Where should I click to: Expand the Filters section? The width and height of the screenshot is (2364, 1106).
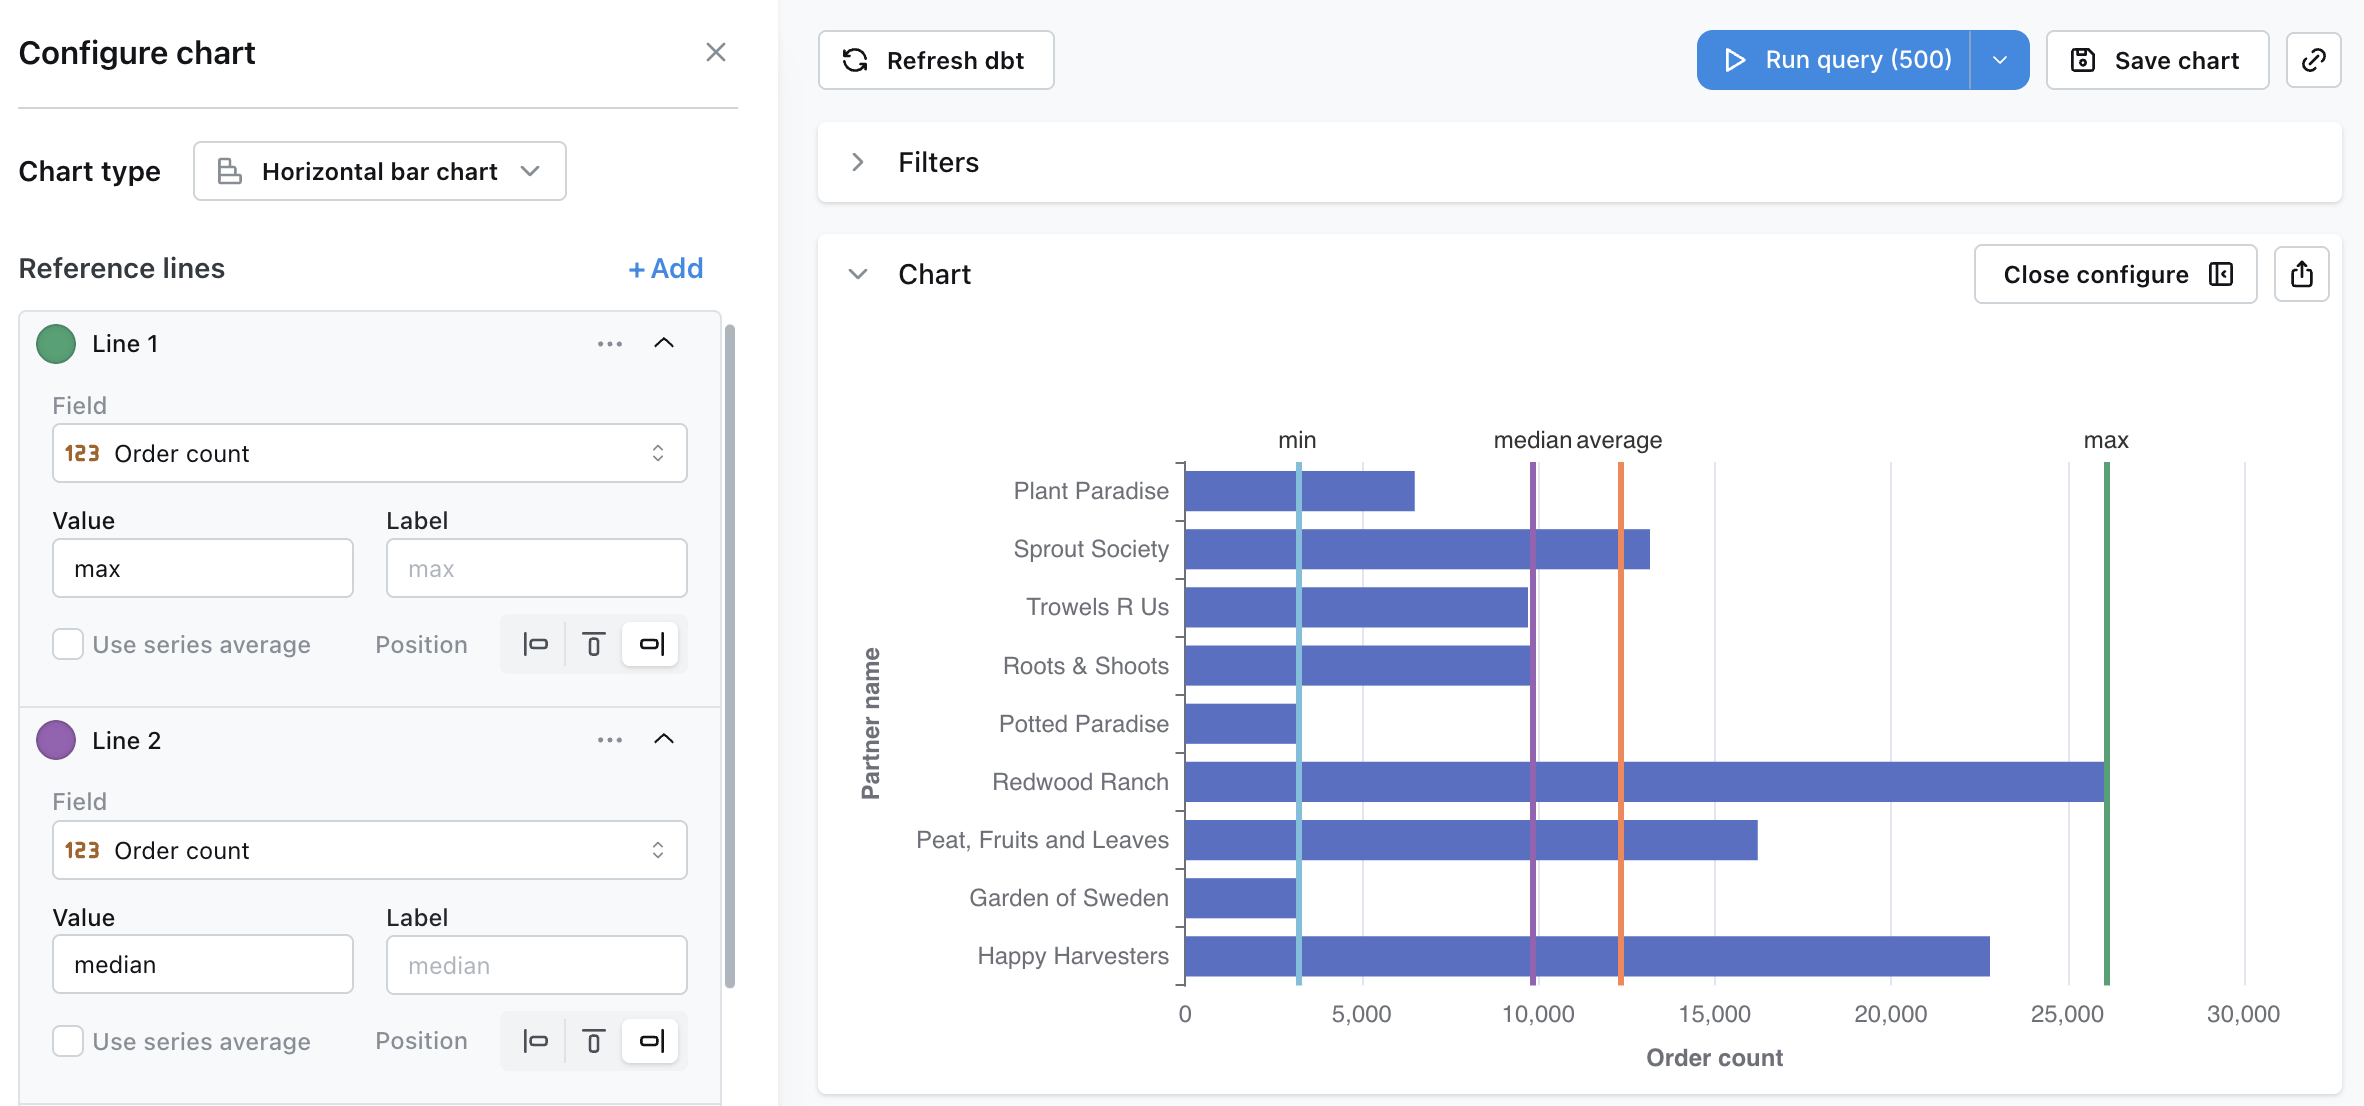point(858,162)
